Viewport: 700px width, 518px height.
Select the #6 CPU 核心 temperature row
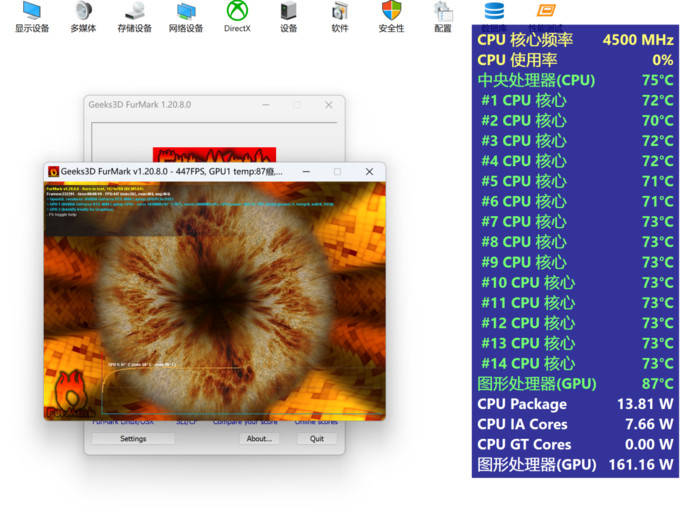point(575,201)
